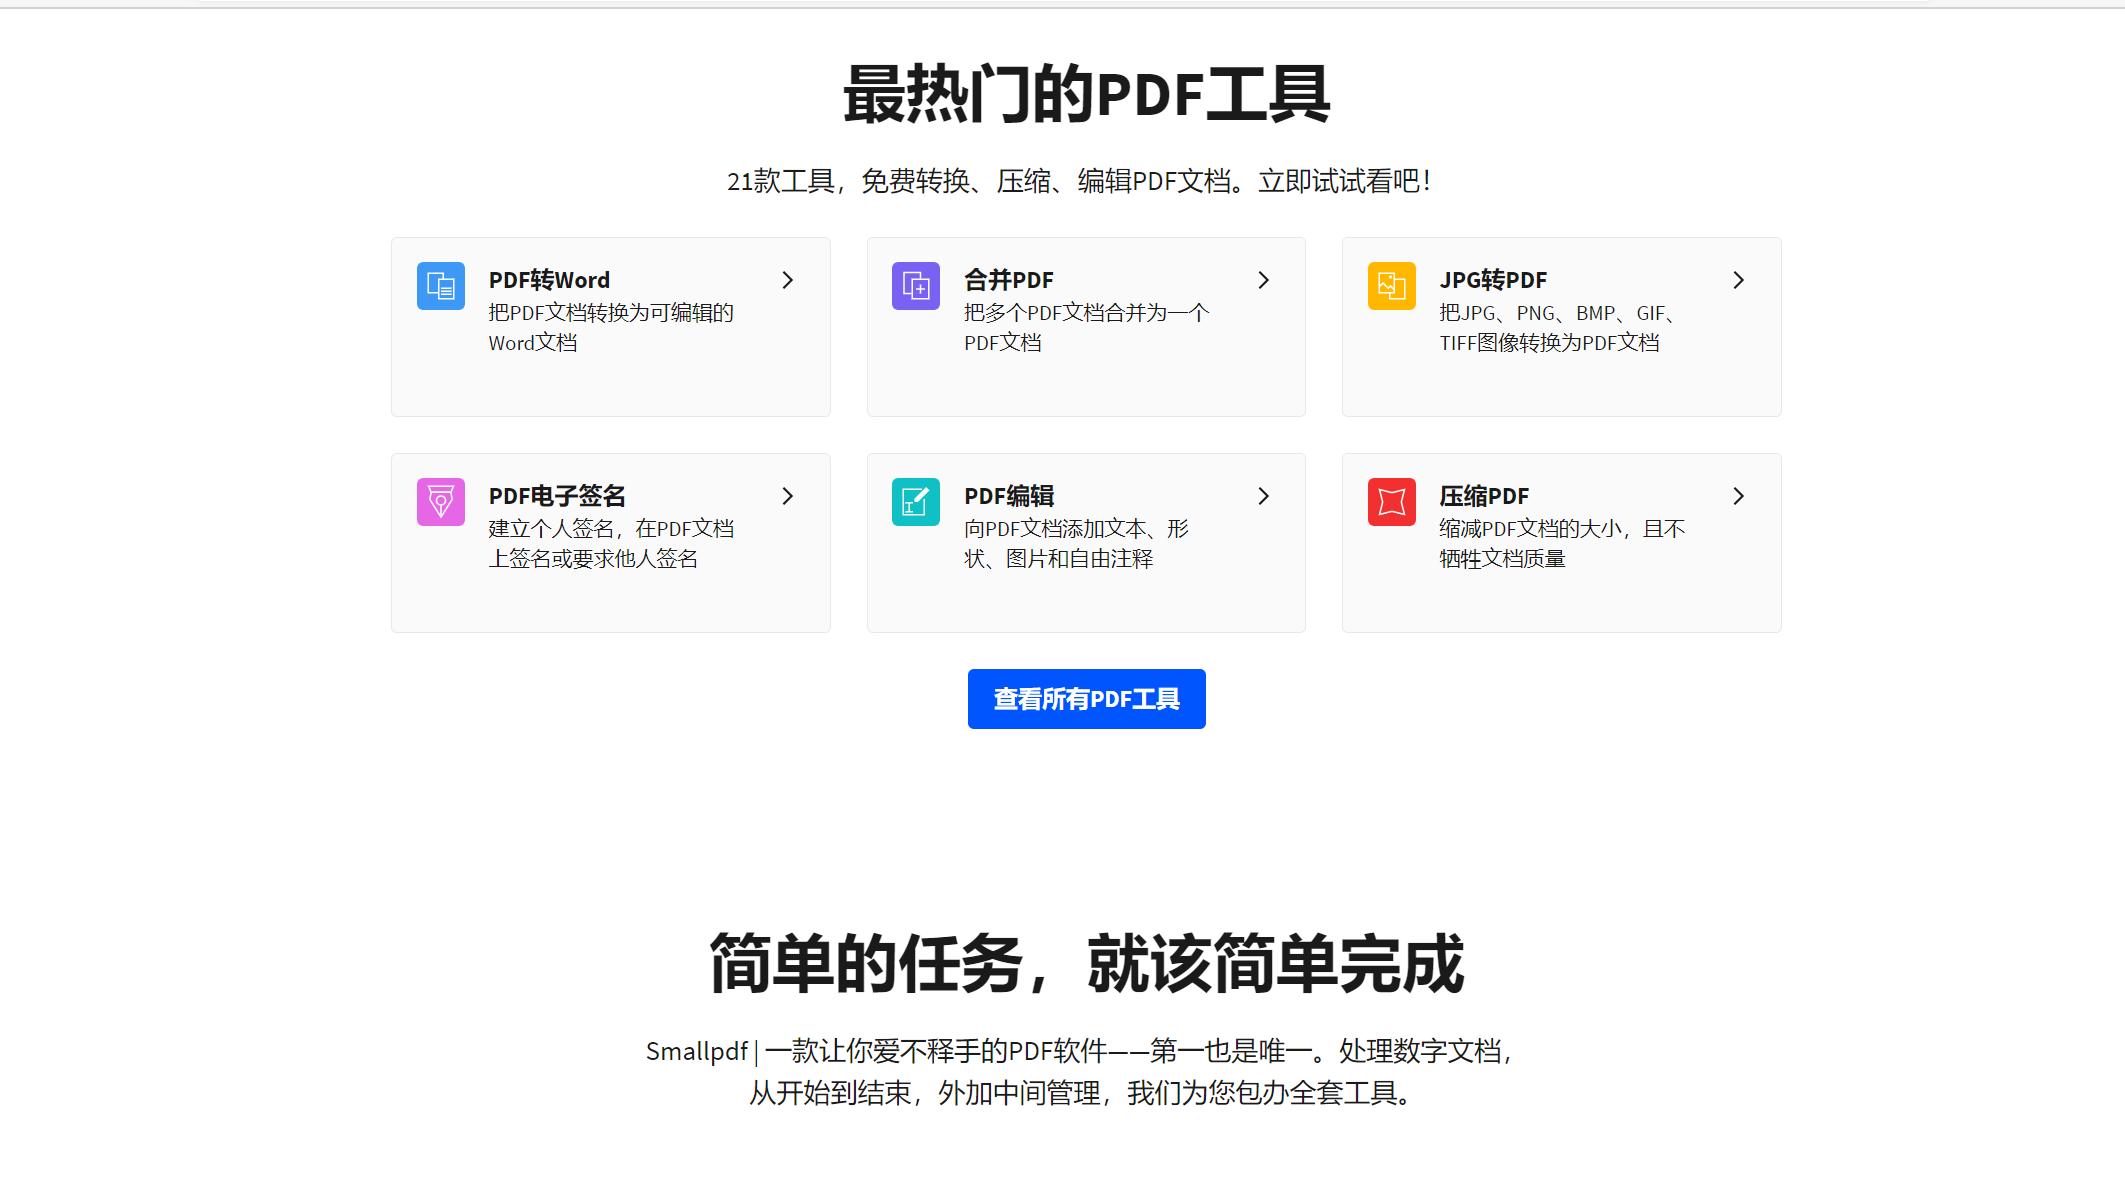
Task: Open PDF编辑 using its arrow
Action: [x=1263, y=497]
